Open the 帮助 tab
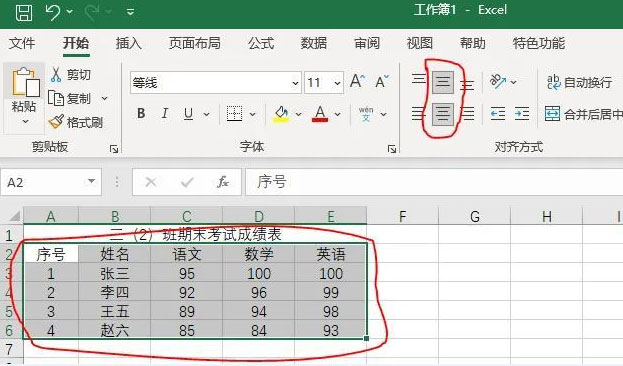The image size is (623, 366). pyautogui.click(x=473, y=43)
